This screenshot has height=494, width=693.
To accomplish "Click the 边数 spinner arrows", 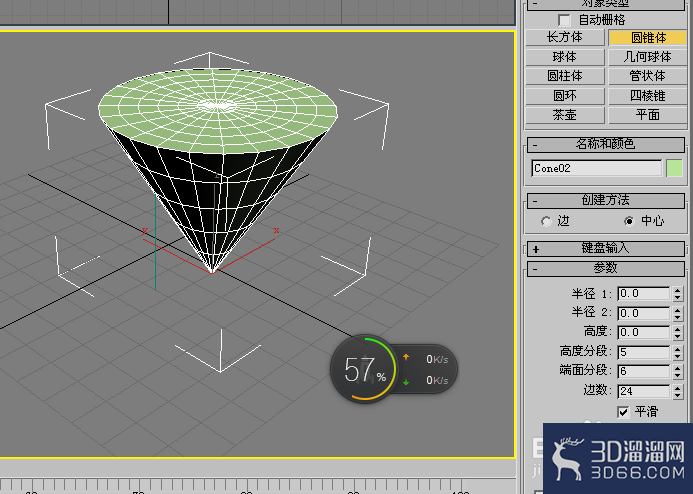I will [678, 391].
